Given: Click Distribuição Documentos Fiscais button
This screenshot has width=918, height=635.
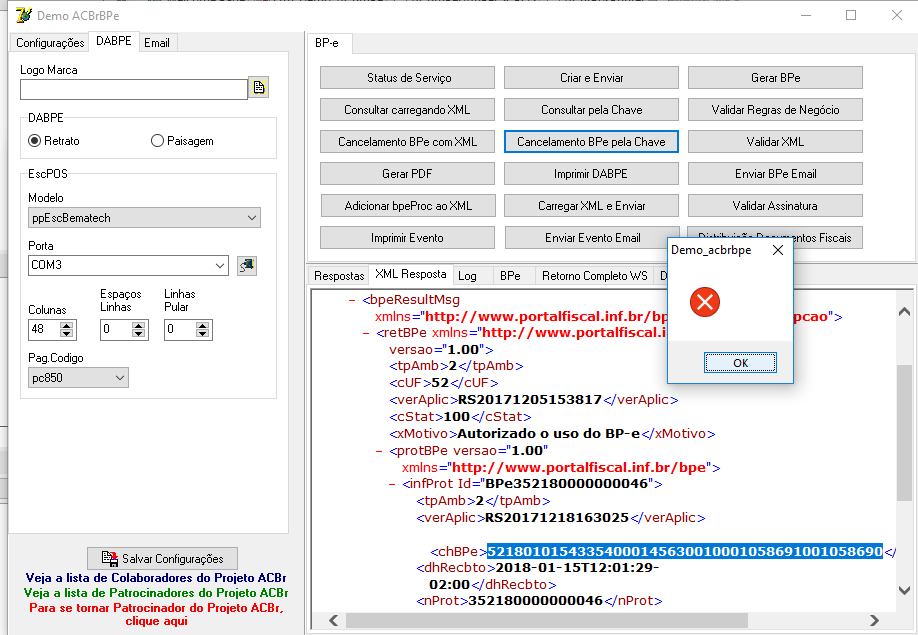Looking at the screenshot, I should click(827, 238).
